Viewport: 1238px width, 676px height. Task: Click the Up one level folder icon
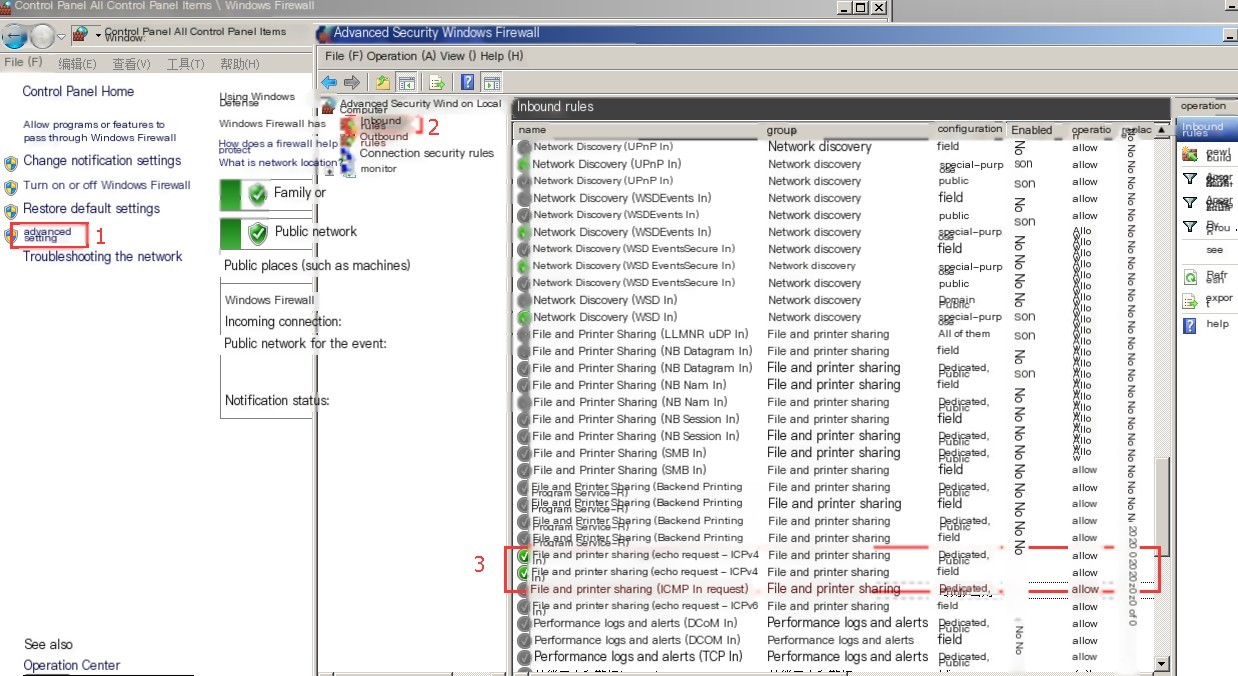coord(383,82)
